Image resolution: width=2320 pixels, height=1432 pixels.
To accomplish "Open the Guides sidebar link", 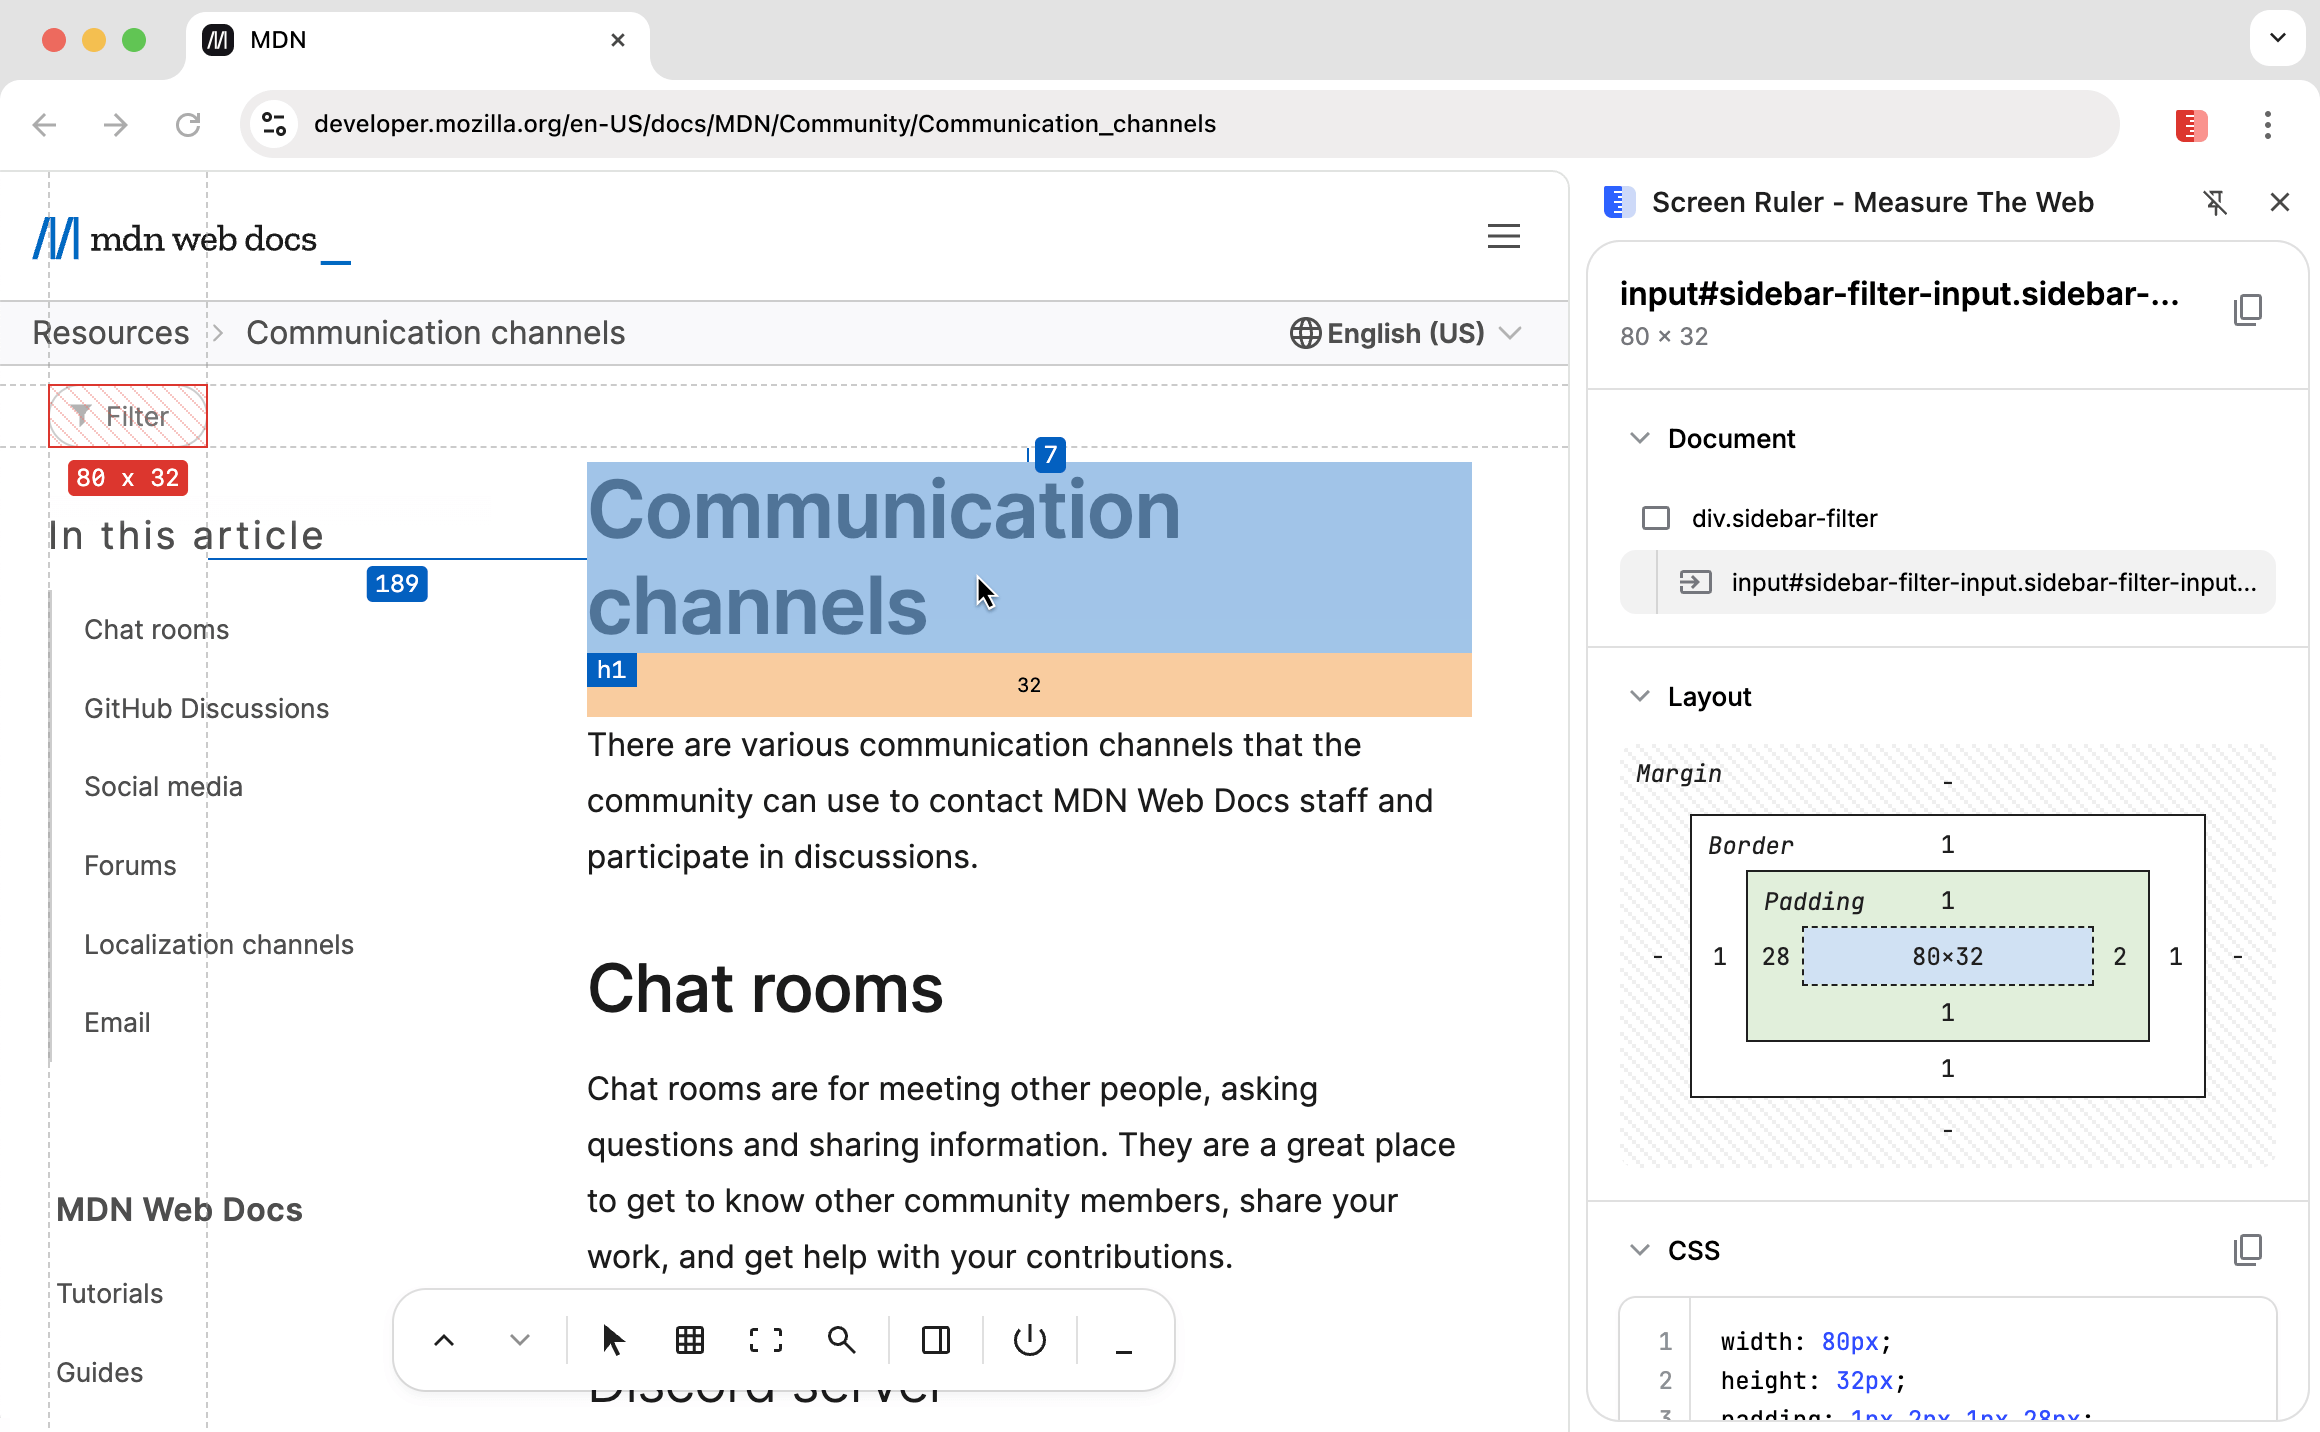I will tap(100, 1373).
